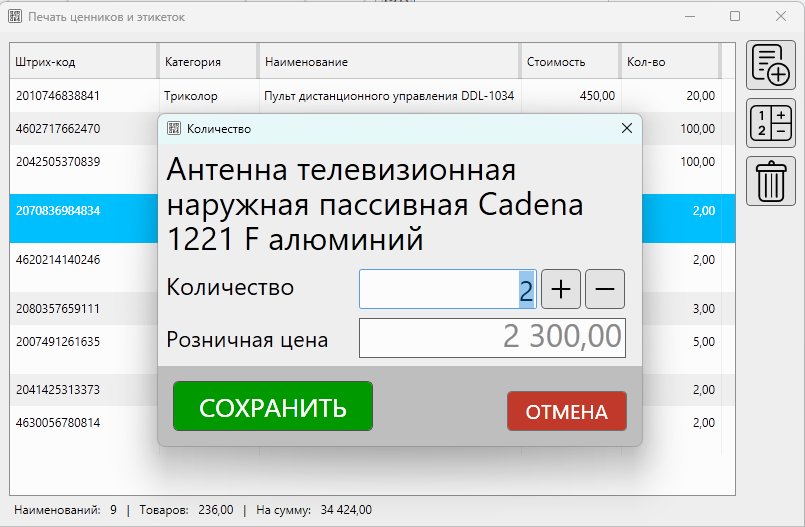The image size is (805, 527).
Task: Increase quantity with the plus button
Action: [561, 289]
